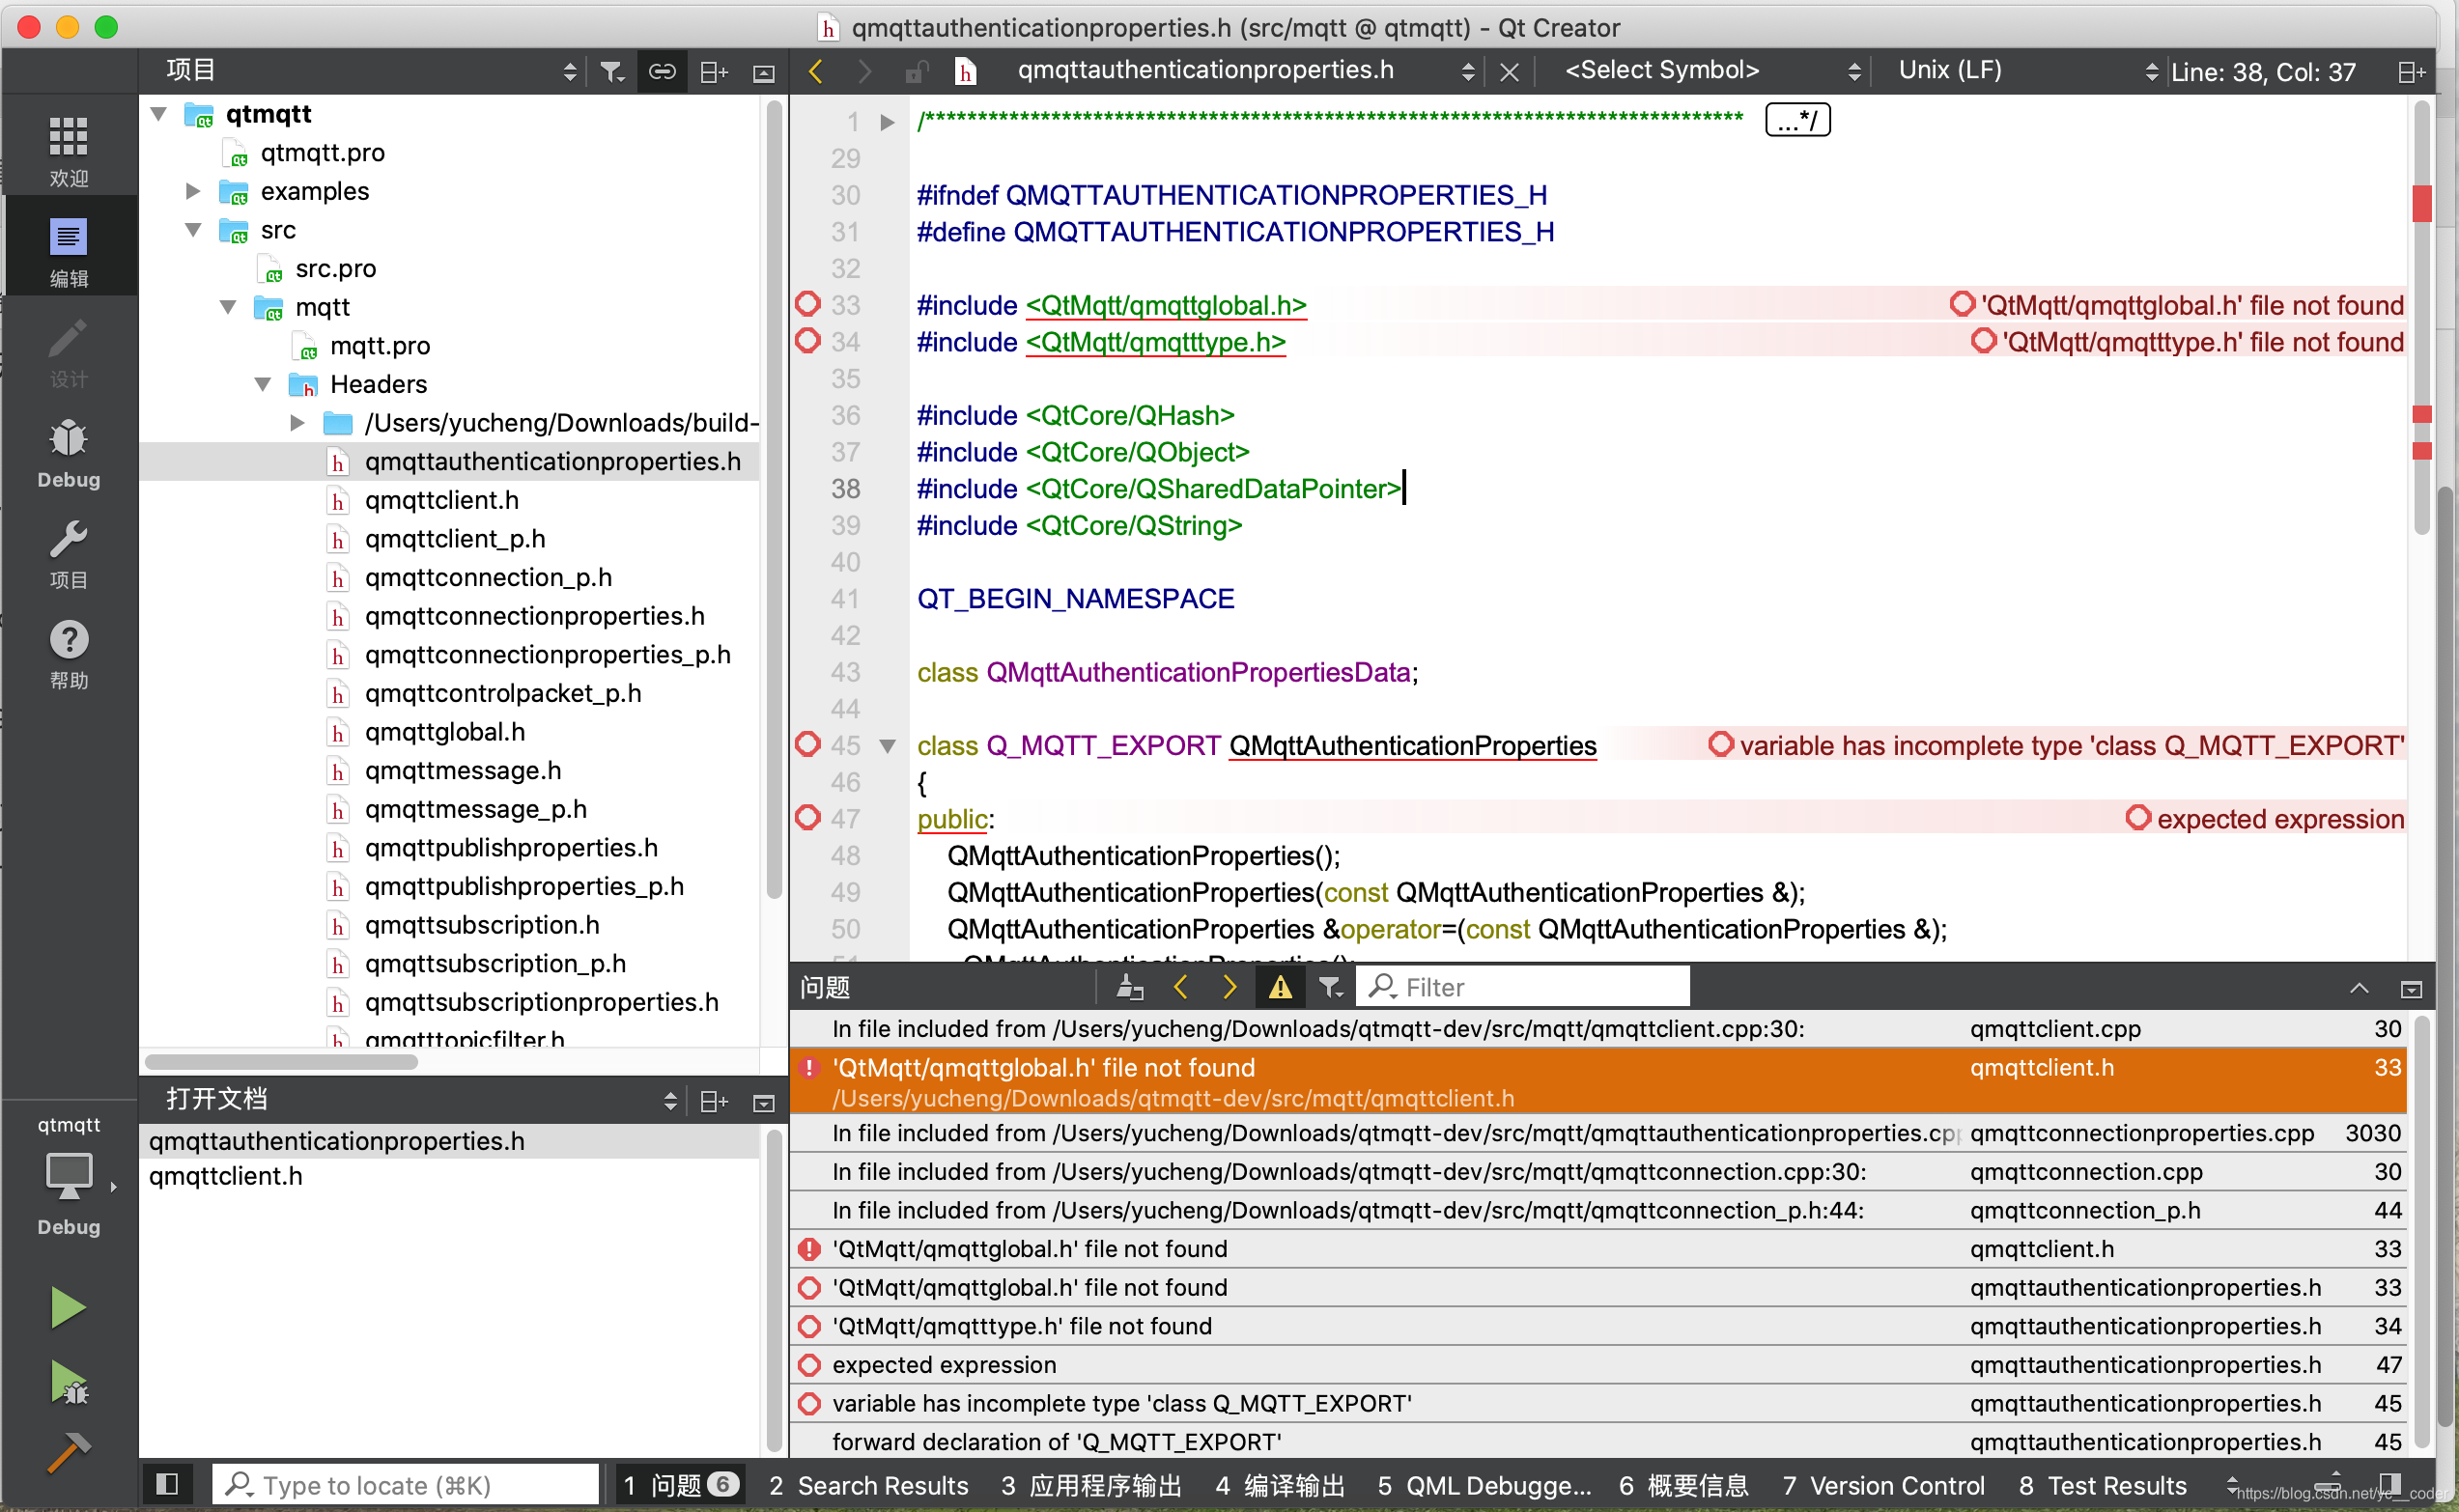Click the Build hammer icon
The image size is (2459, 1512).
pos(68,1452)
